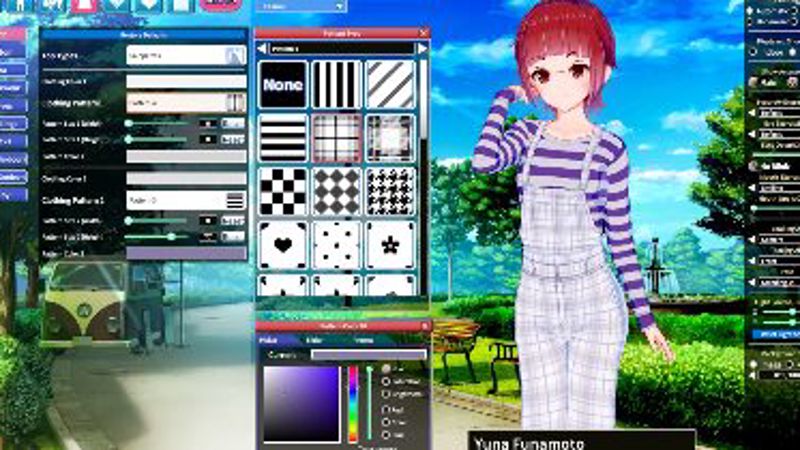Image resolution: width=800 pixels, height=450 pixels.
Task: Reset the pattern 1 height value
Action: tap(233, 139)
